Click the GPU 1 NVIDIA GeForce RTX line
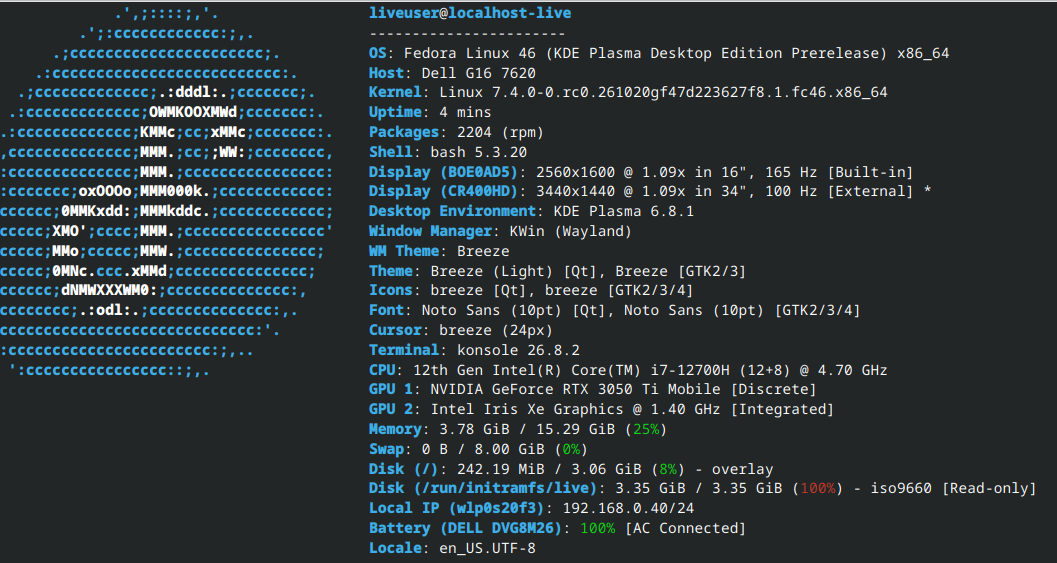This screenshot has height=563, width=1057. coord(593,390)
